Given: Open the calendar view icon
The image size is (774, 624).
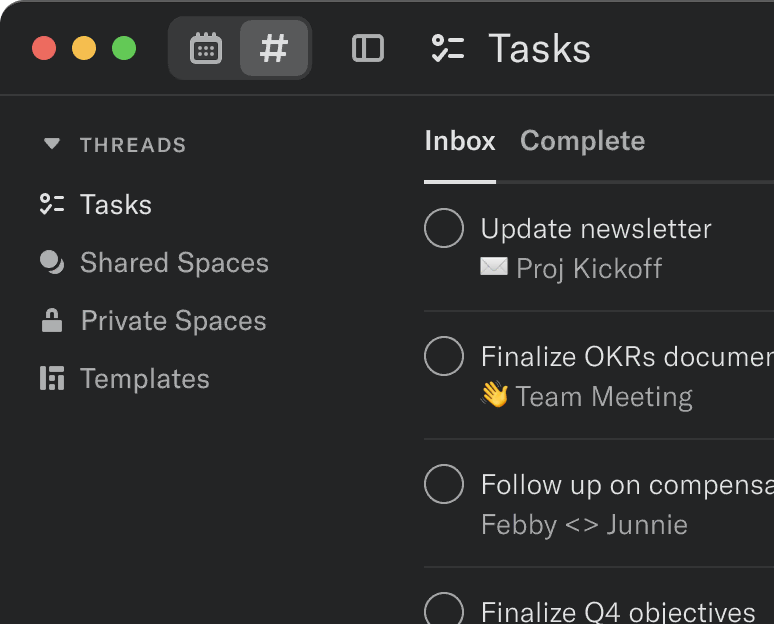Looking at the screenshot, I should tap(206, 48).
